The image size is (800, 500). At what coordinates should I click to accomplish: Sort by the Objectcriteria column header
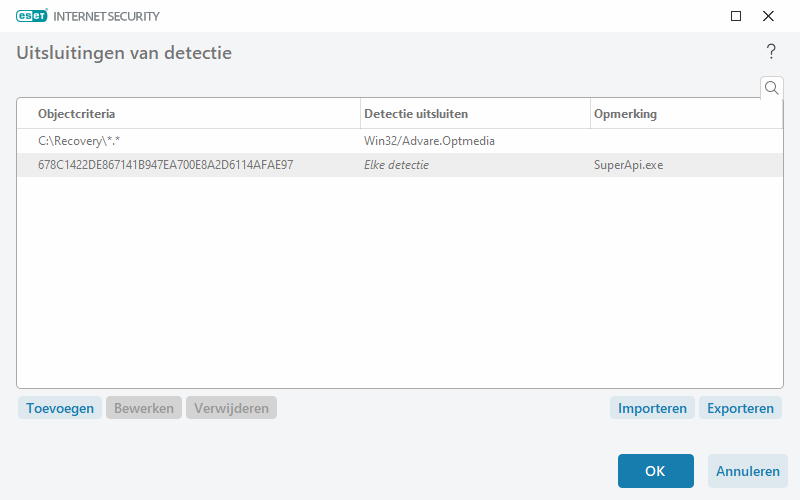point(189,114)
